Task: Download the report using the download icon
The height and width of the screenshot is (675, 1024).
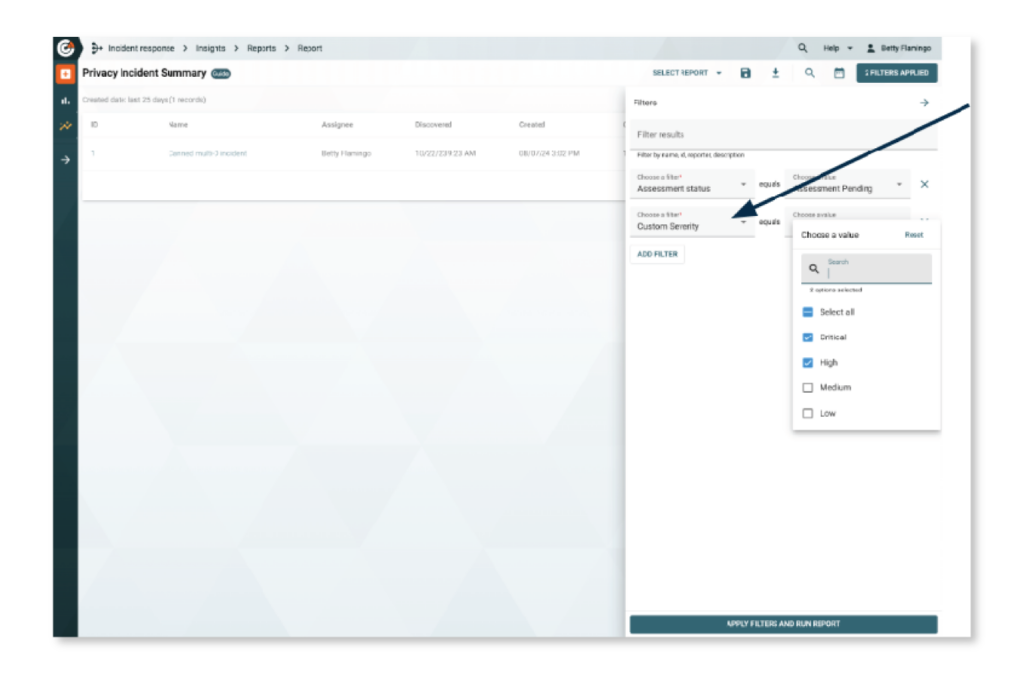Action: [x=775, y=73]
